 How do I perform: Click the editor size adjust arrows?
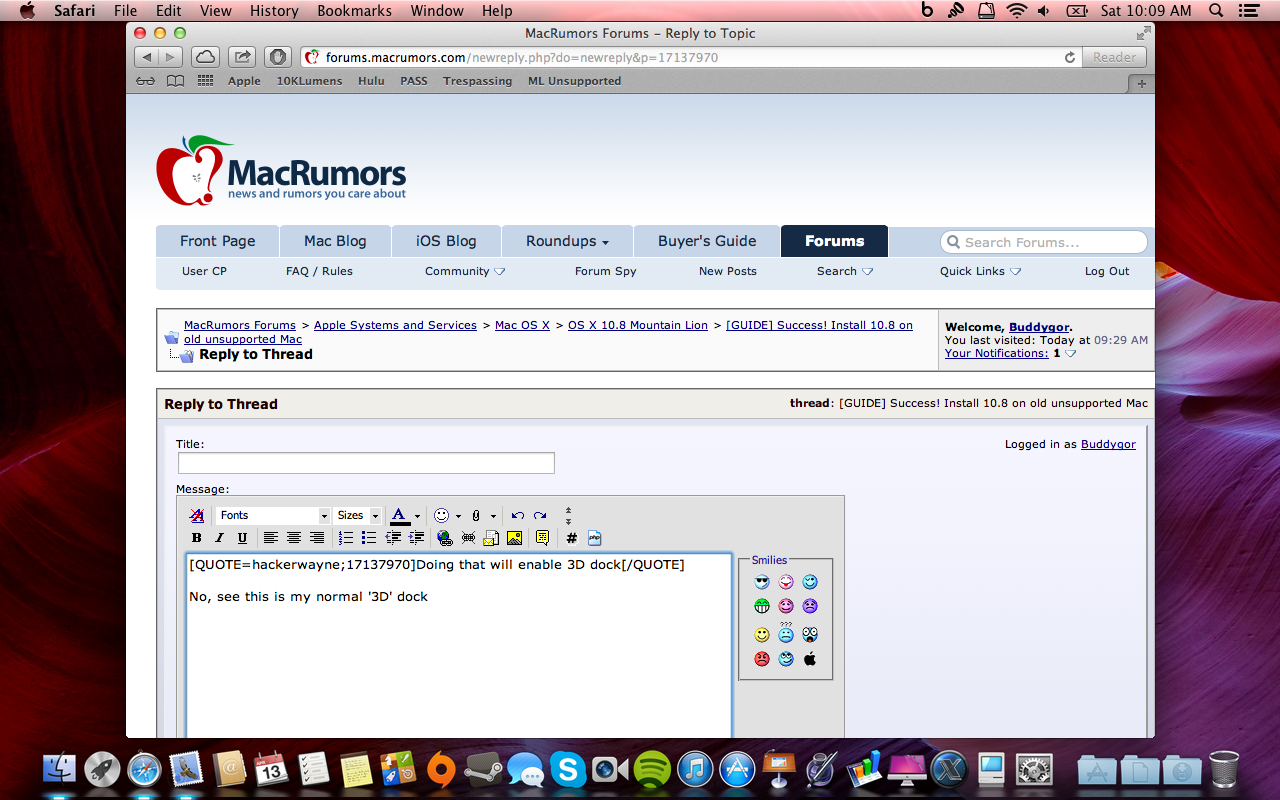pyautogui.click(x=568, y=515)
